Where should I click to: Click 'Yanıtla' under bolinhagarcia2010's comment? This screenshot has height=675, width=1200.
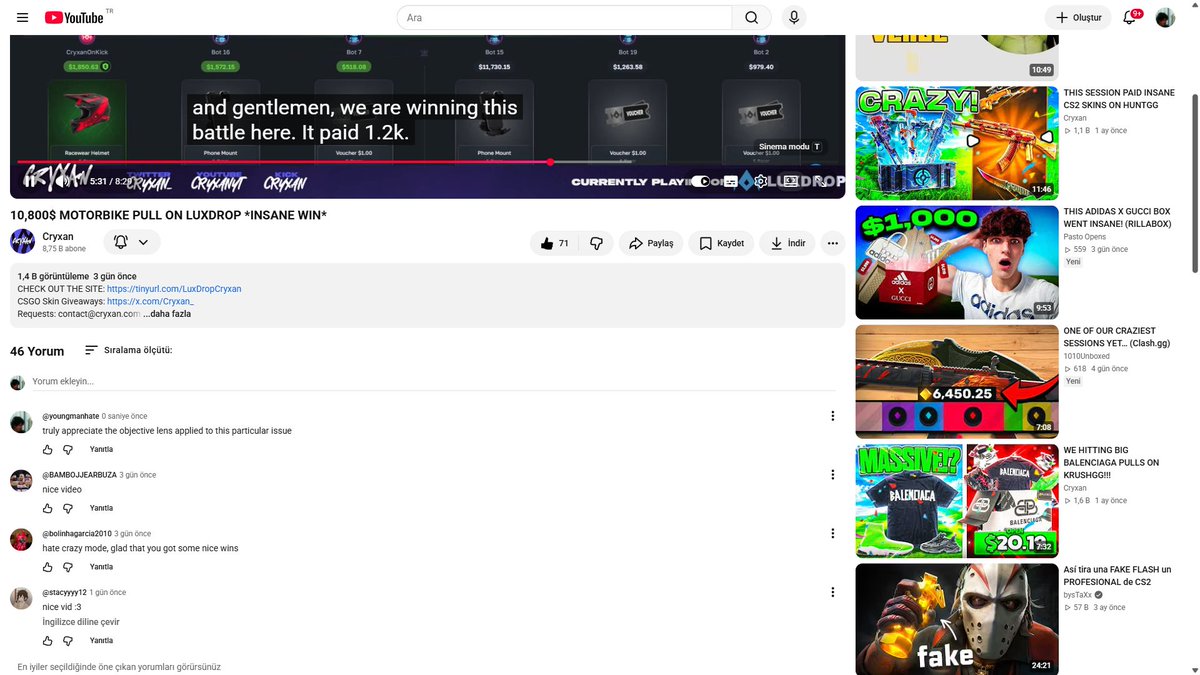[x=101, y=567]
